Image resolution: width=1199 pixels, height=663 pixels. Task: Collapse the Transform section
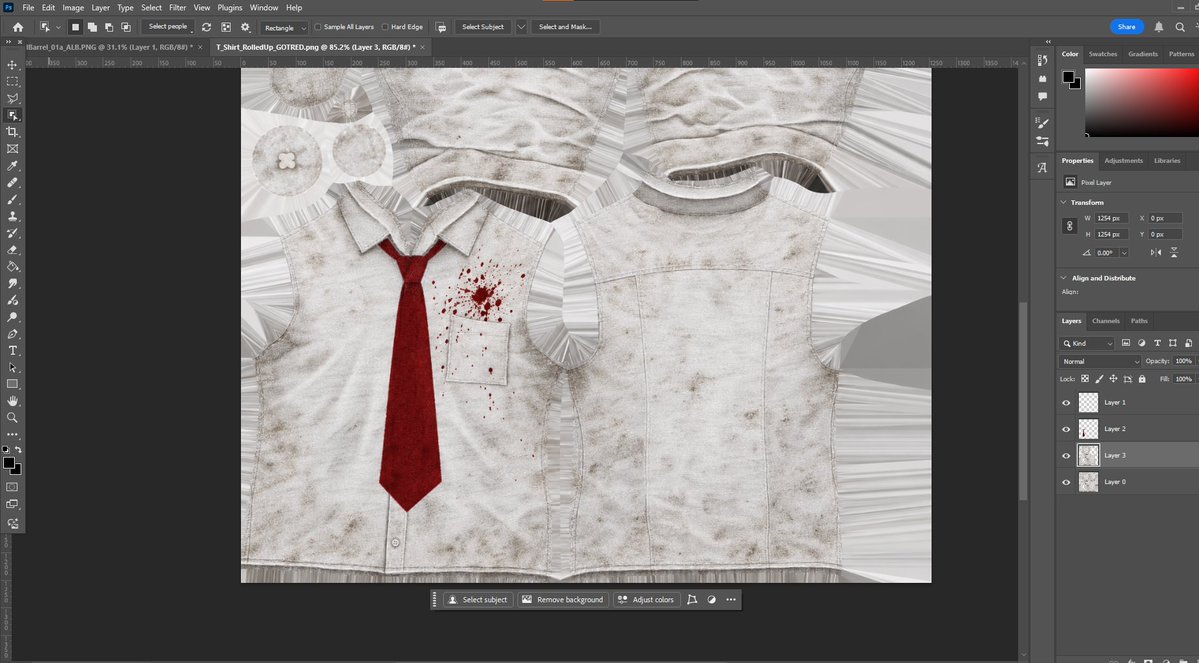click(x=1063, y=203)
